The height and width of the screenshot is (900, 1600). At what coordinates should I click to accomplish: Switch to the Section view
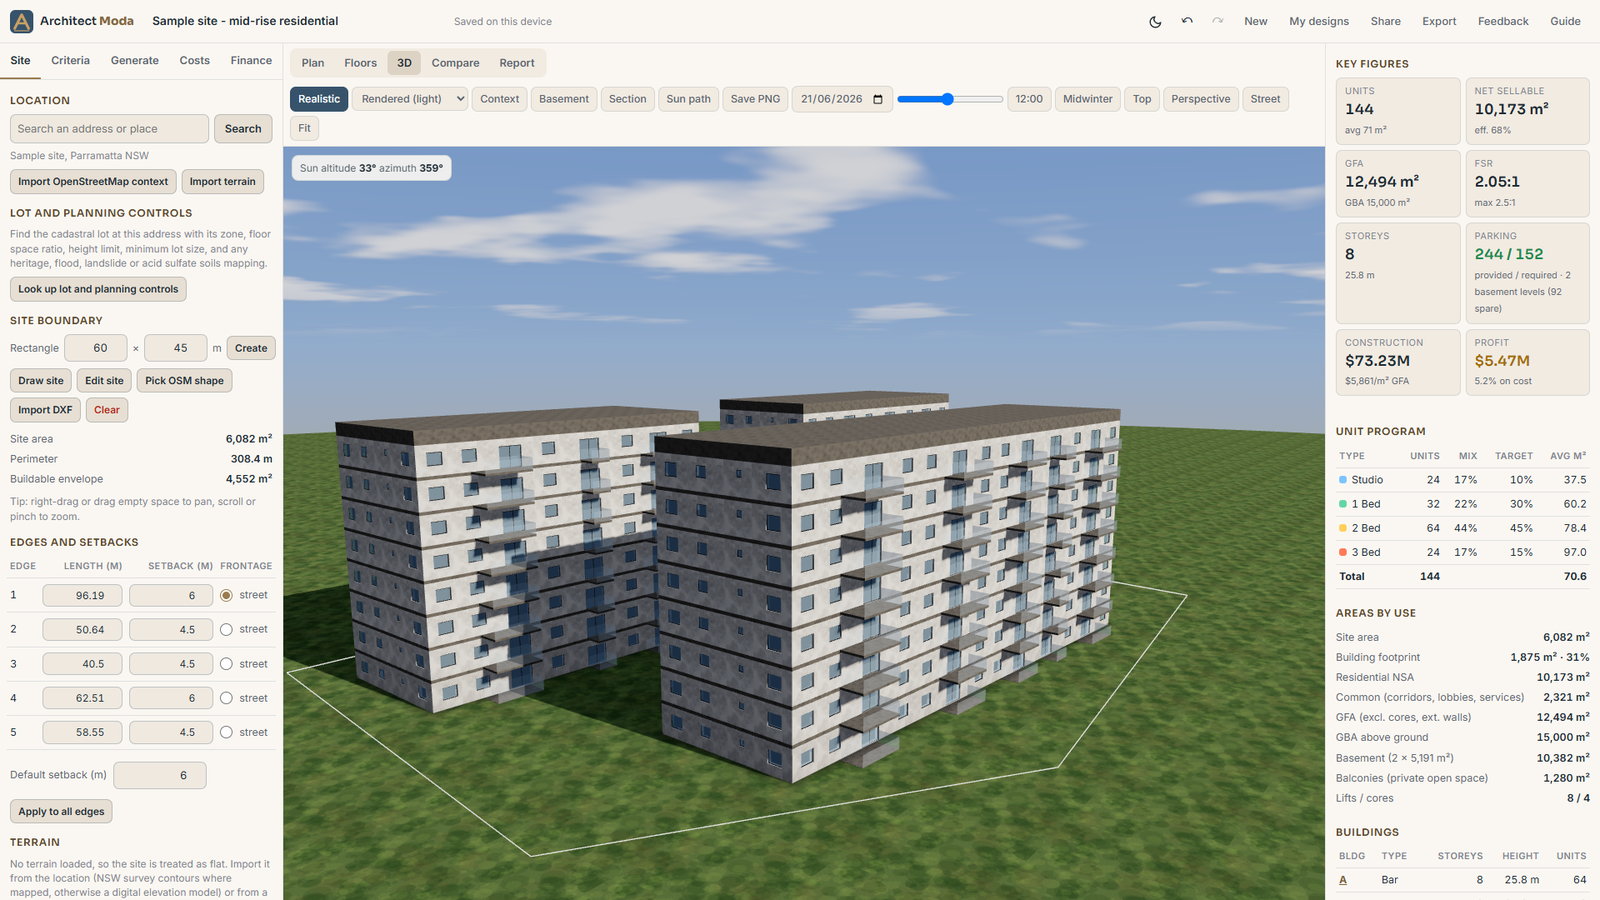click(628, 99)
